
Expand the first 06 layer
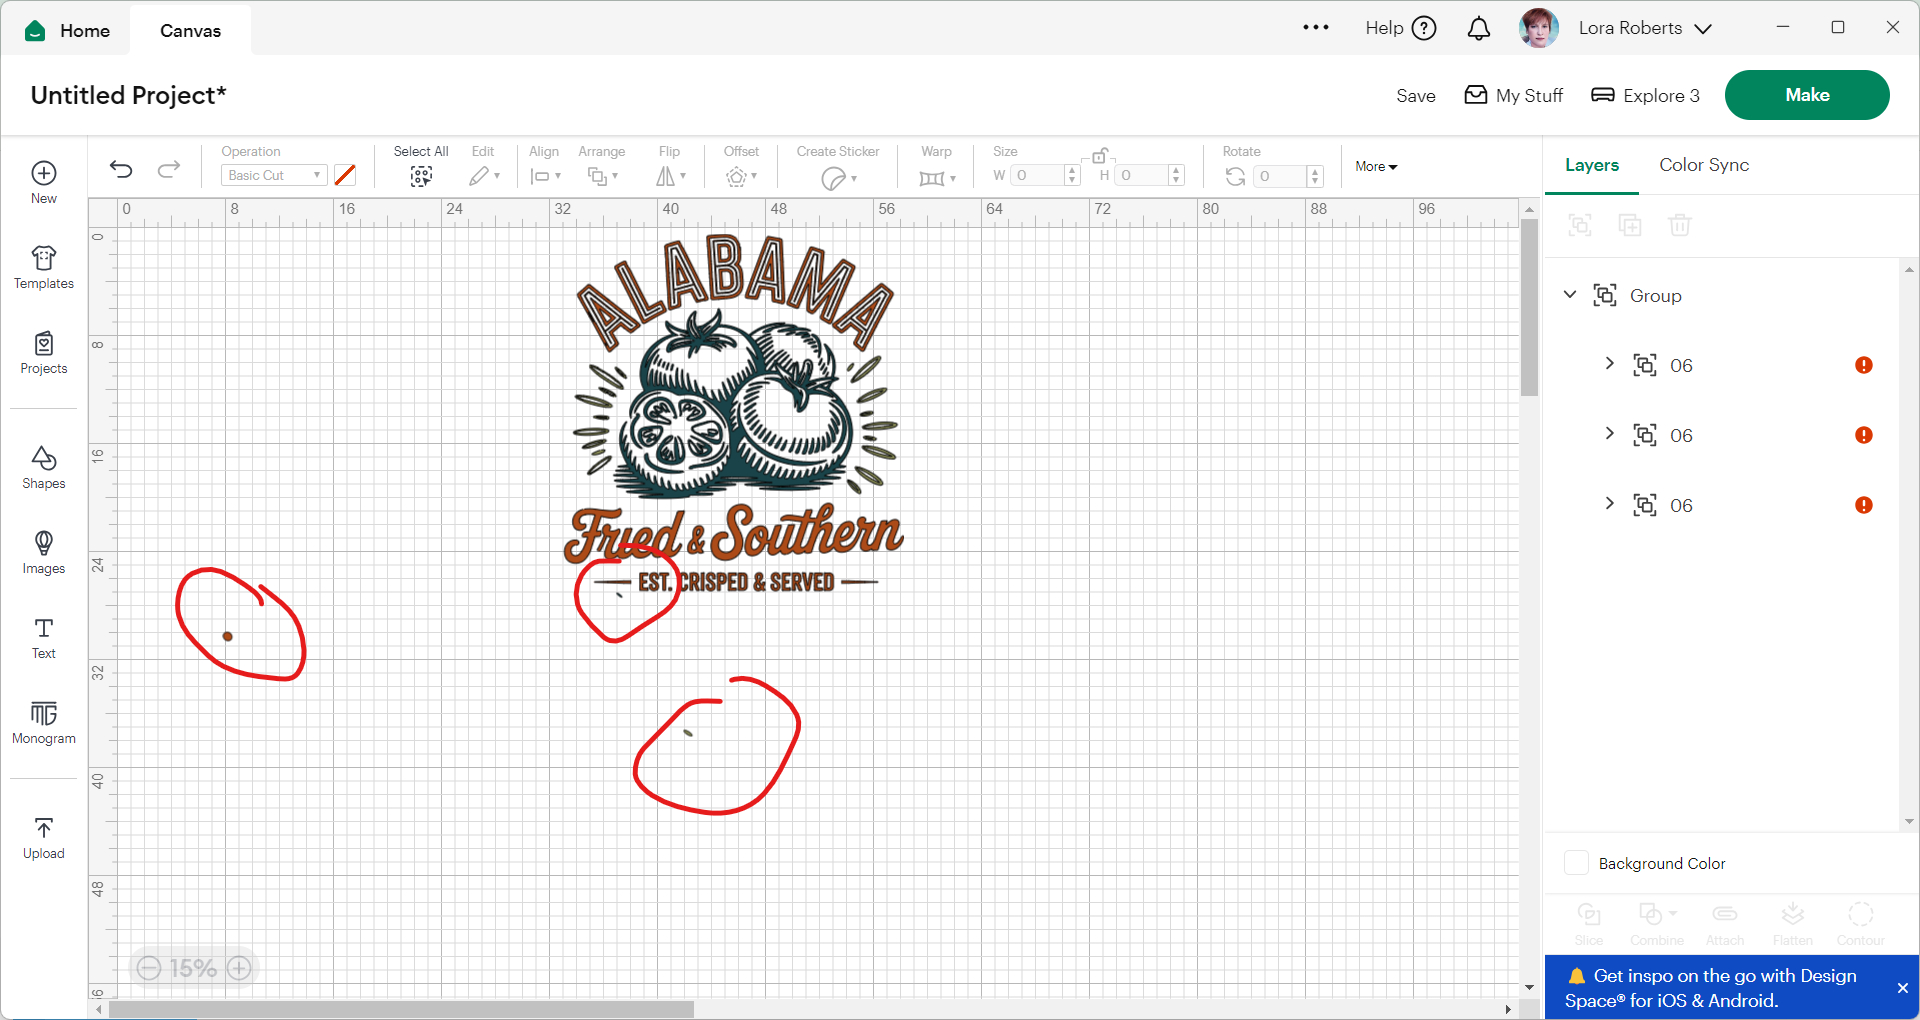[1609, 364]
